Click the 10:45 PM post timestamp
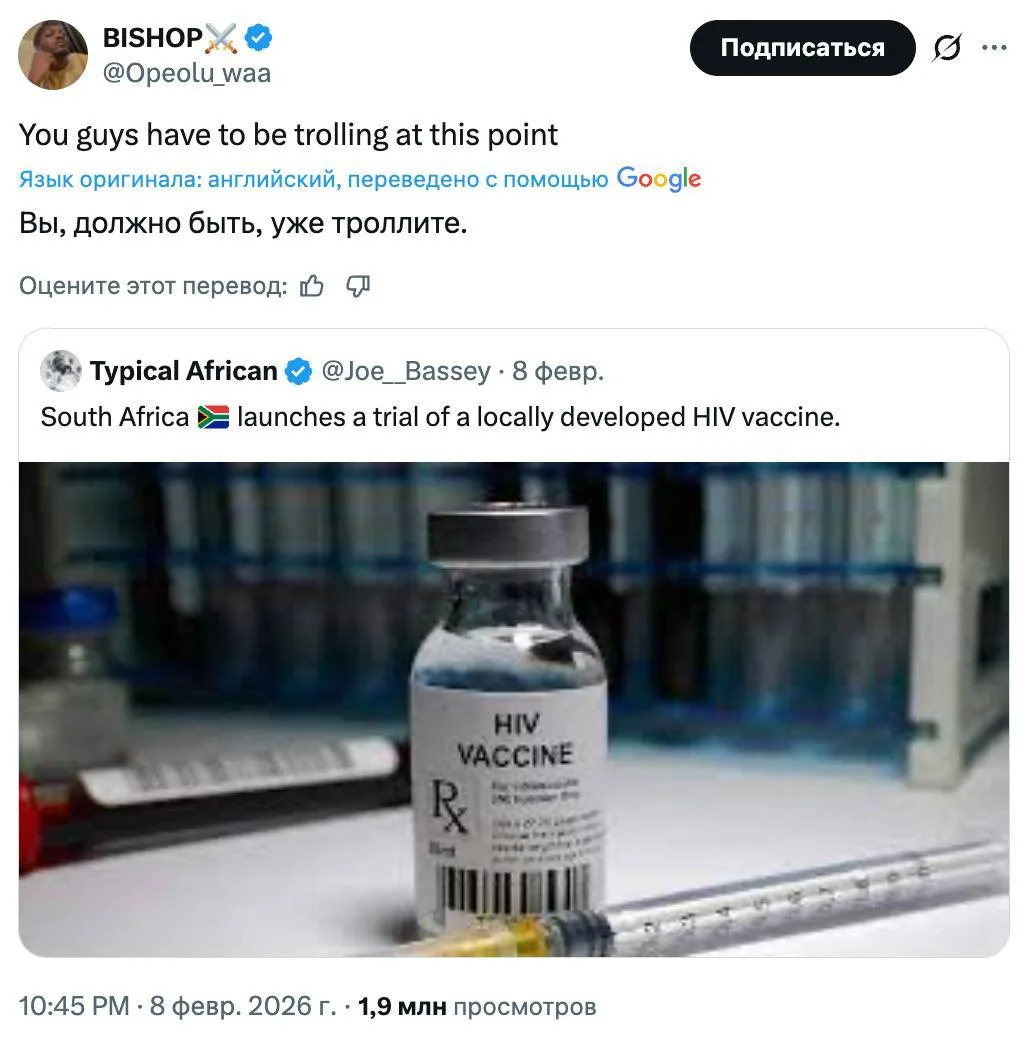1029x1045 pixels. pyautogui.click(x=74, y=1006)
